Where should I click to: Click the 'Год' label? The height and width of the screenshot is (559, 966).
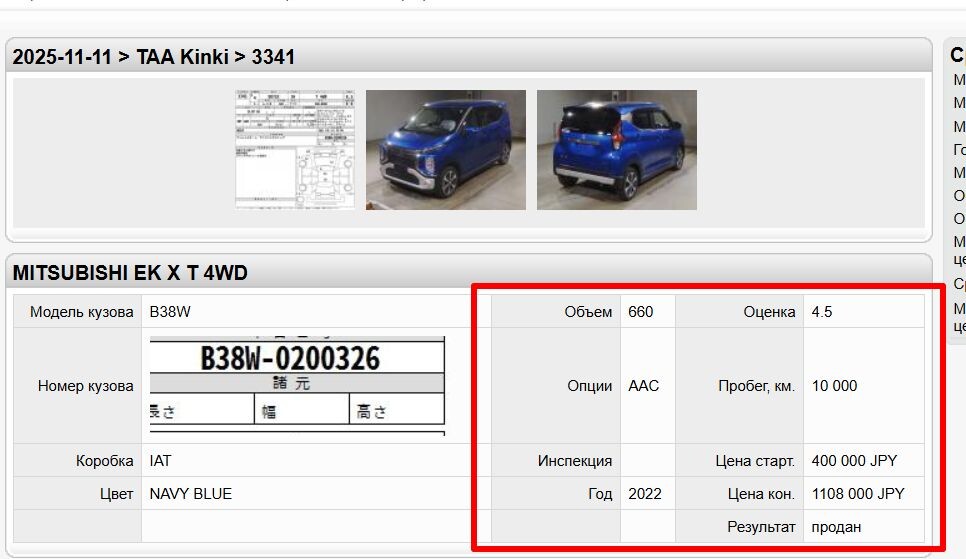click(x=600, y=494)
